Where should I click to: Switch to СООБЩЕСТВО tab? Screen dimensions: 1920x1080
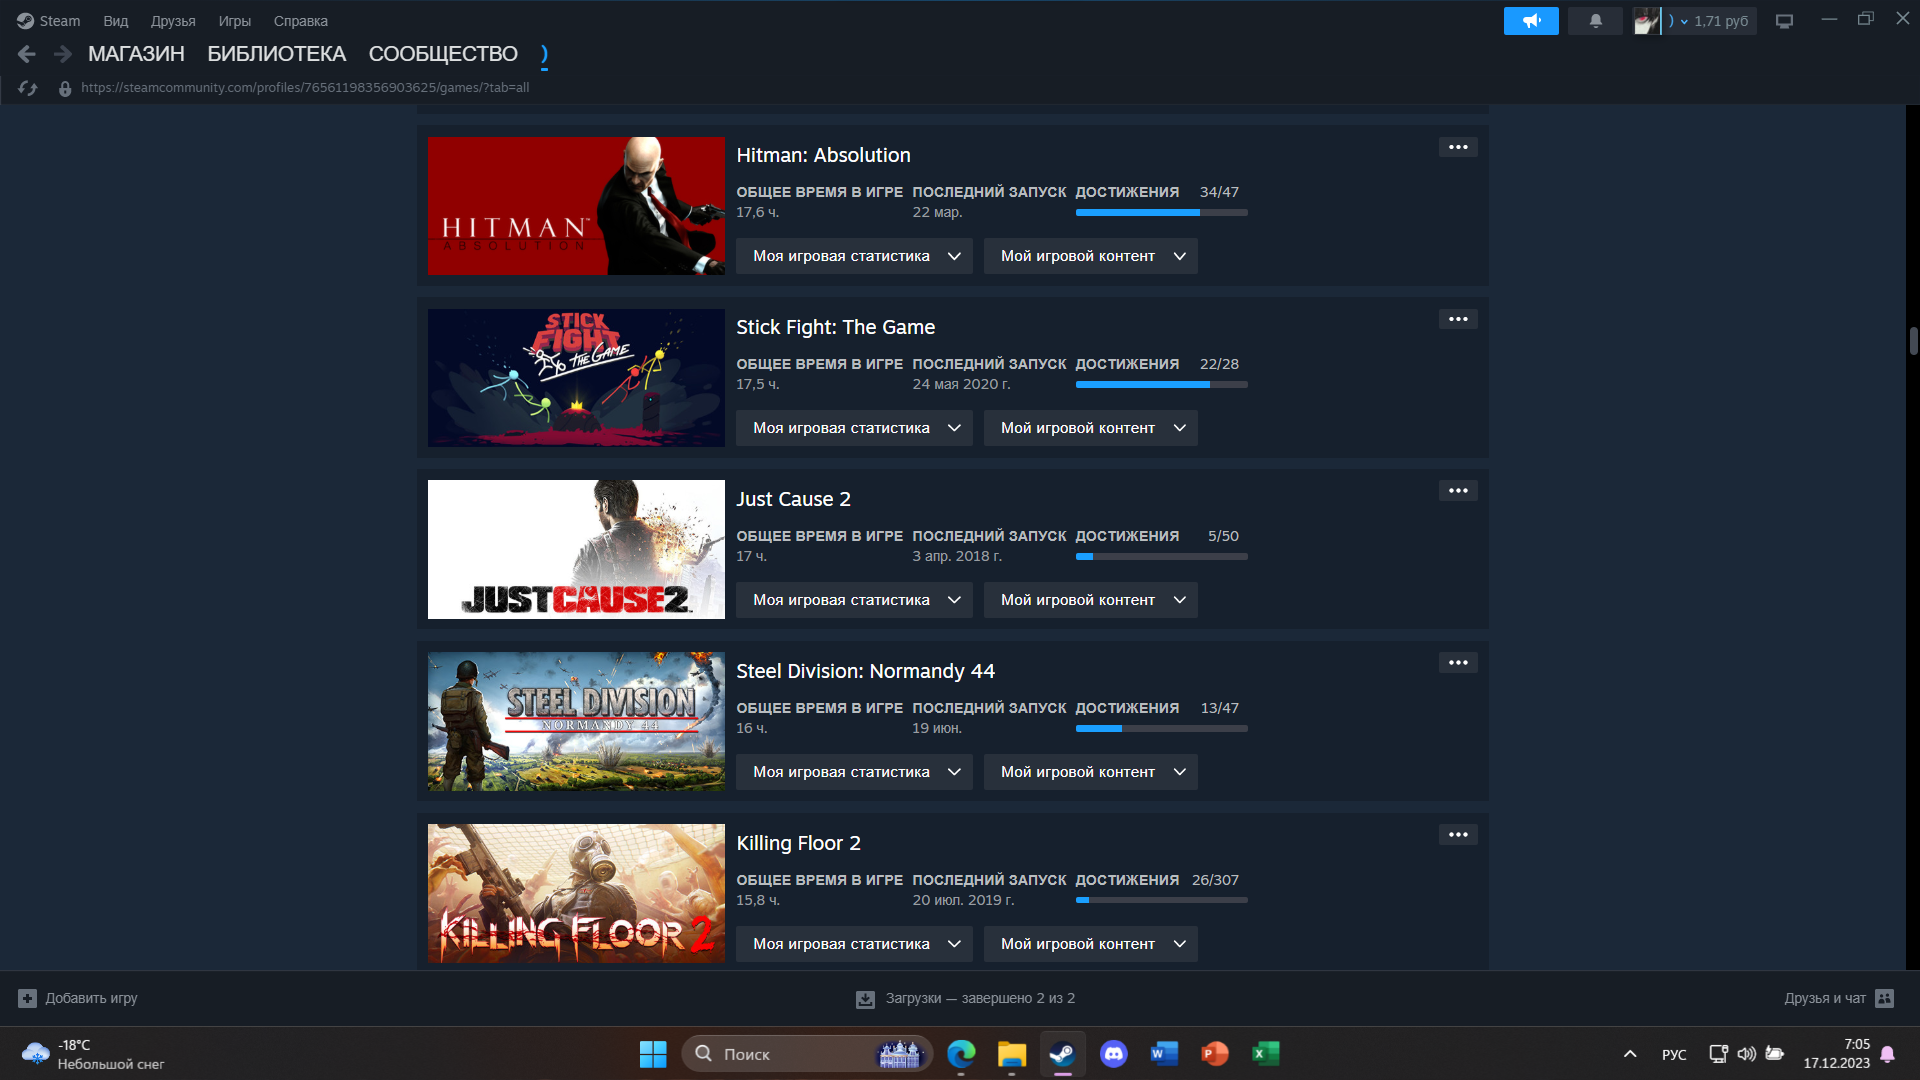click(443, 54)
